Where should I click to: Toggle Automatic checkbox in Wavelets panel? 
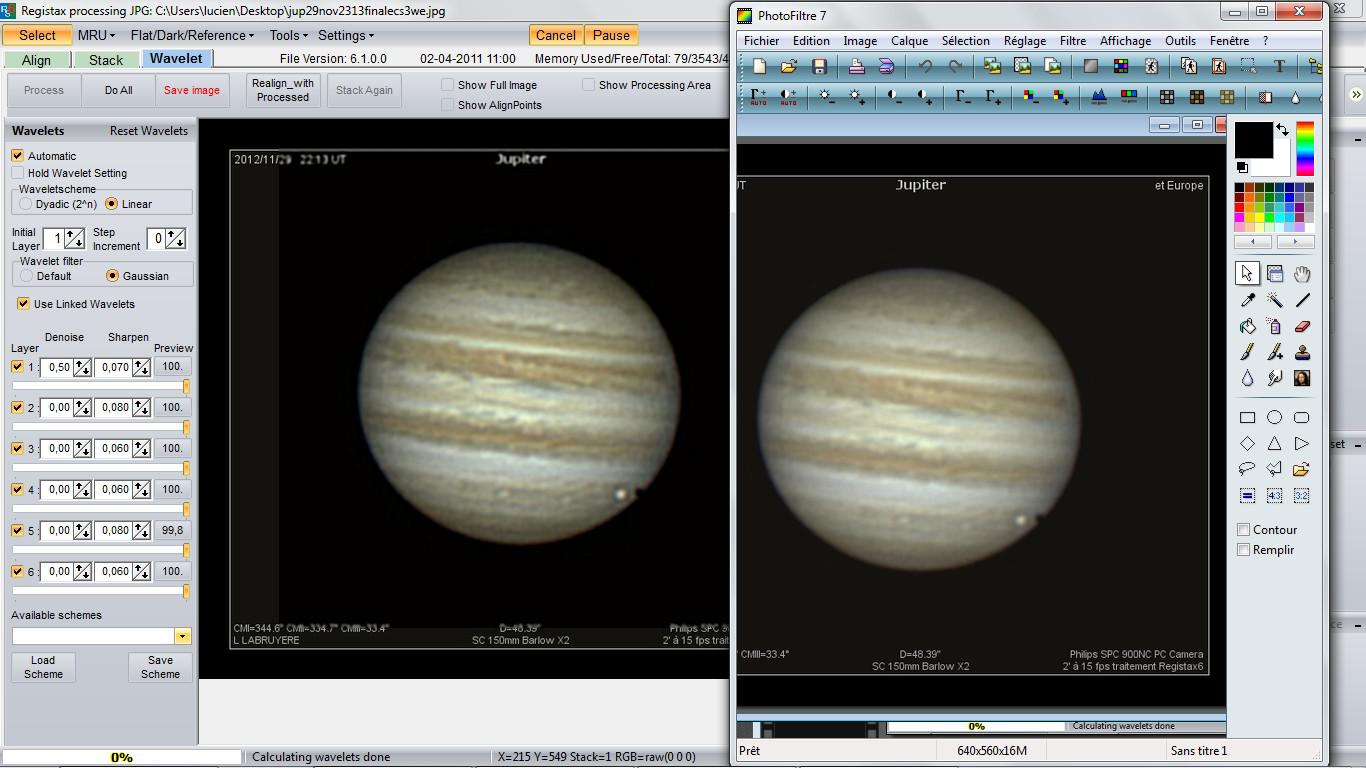17,156
